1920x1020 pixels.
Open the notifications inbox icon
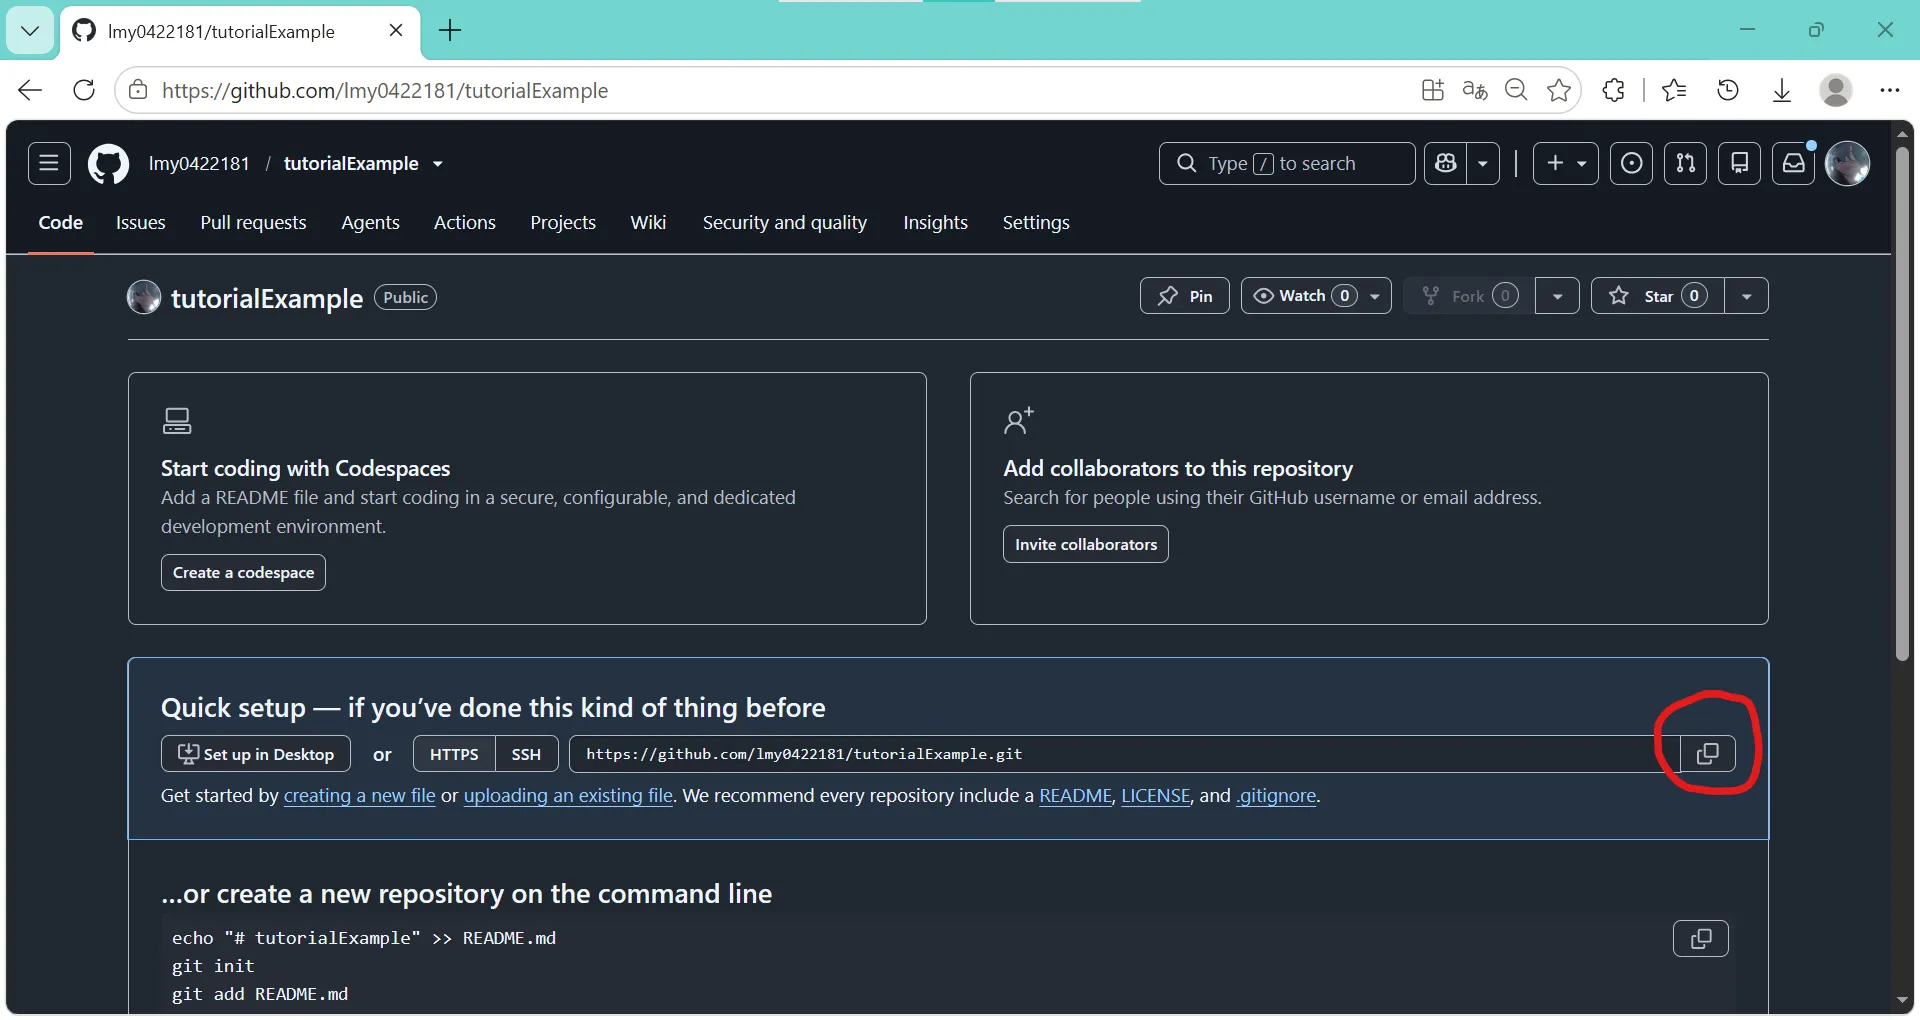pos(1793,163)
